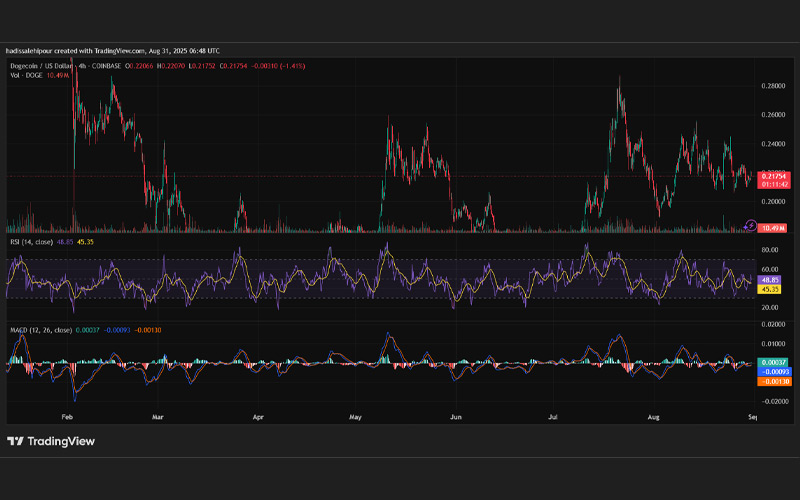This screenshot has height=500, width=800.
Task: Click the Jul label on time axis
Action: (553, 417)
